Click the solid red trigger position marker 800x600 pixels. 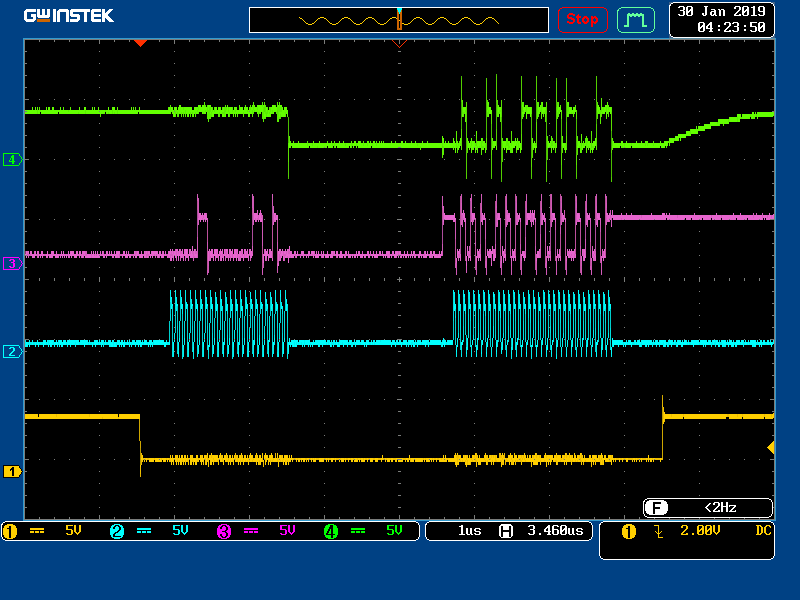[140, 43]
